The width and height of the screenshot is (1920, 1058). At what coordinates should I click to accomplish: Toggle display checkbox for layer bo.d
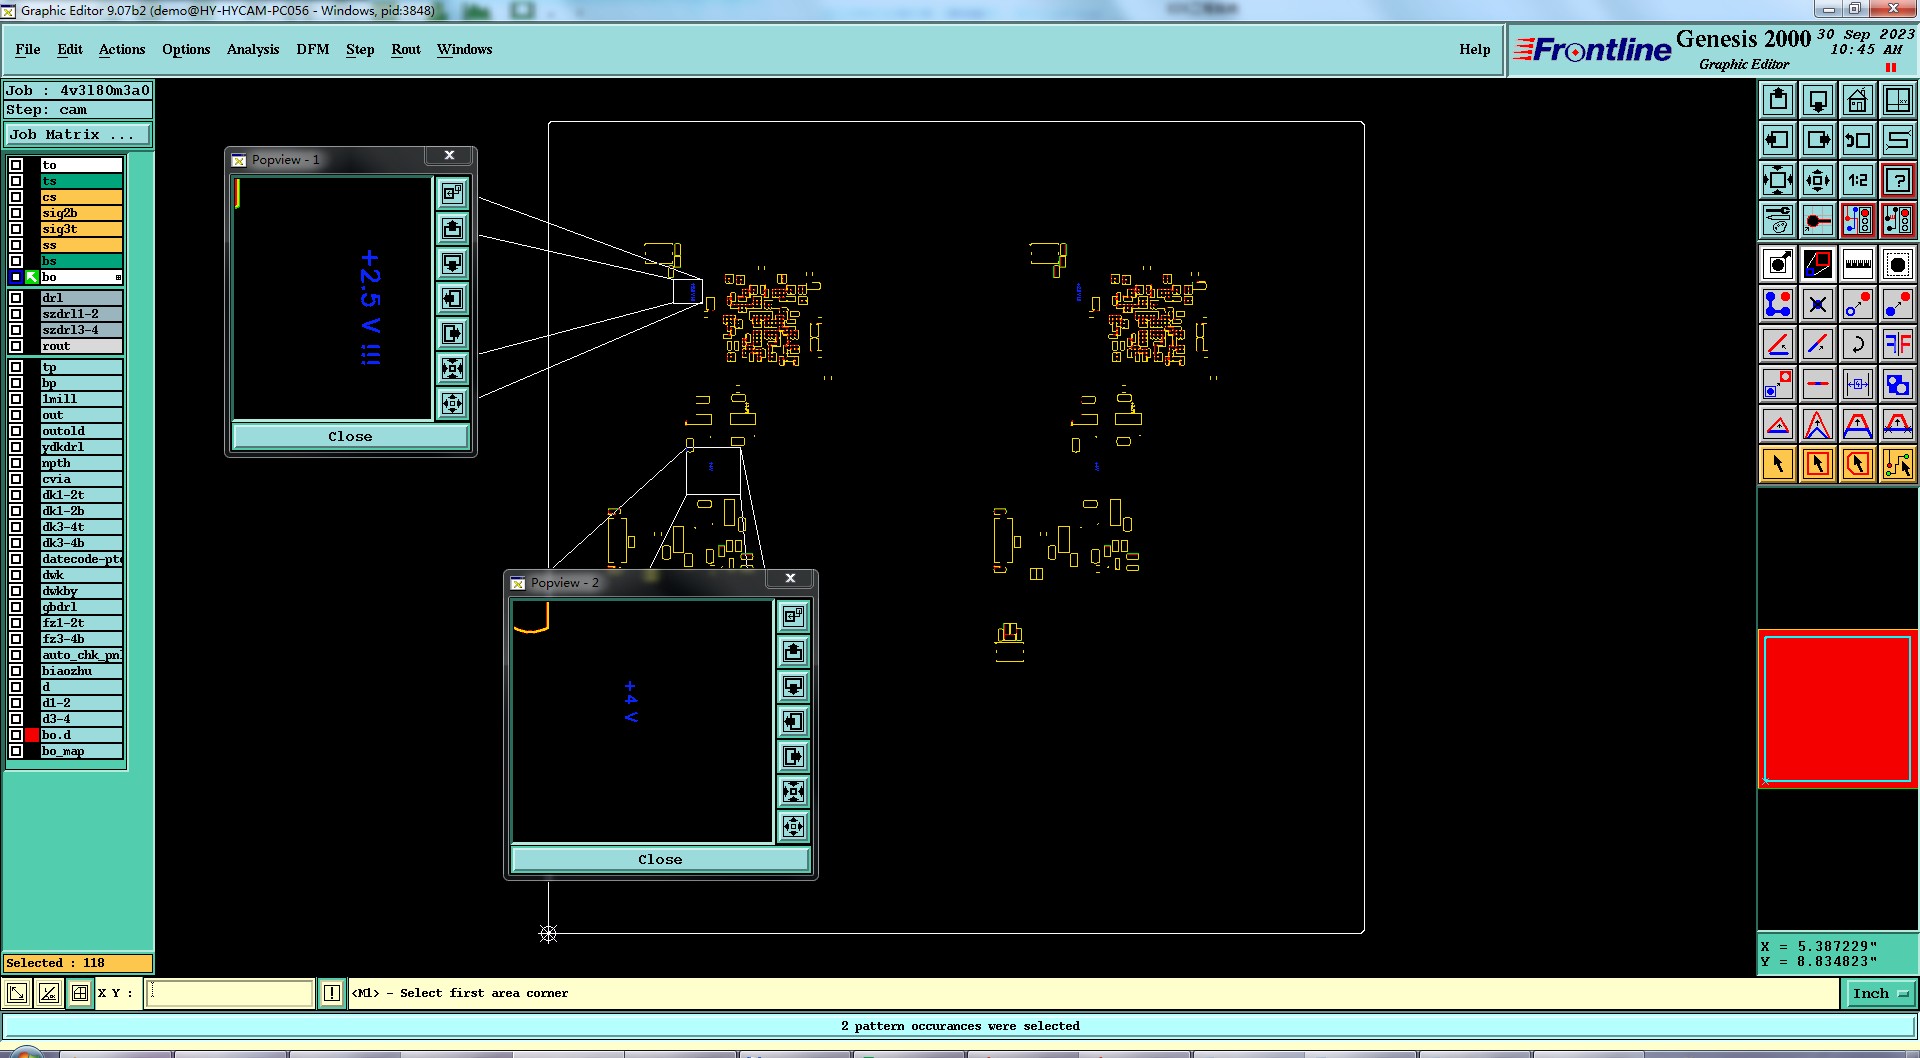(x=16, y=735)
